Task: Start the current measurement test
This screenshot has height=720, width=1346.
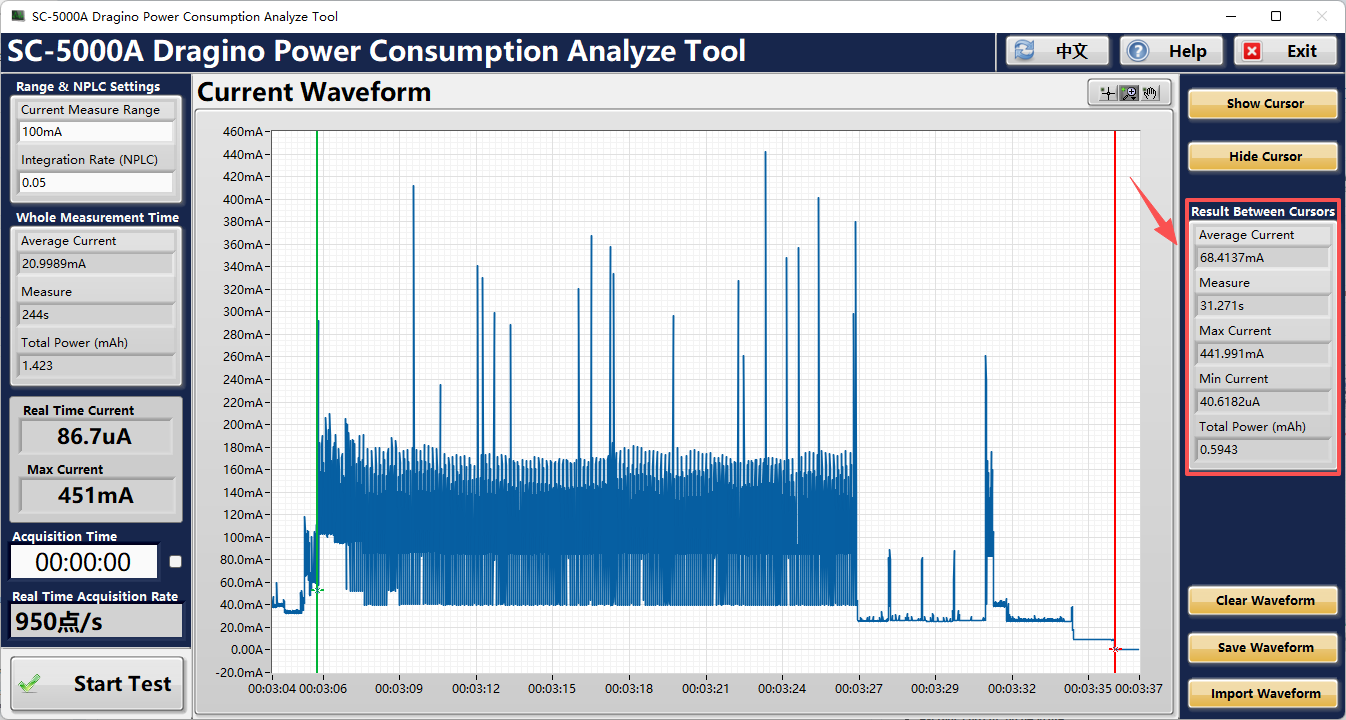Action: pyautogui.click(x=98, y=684)
